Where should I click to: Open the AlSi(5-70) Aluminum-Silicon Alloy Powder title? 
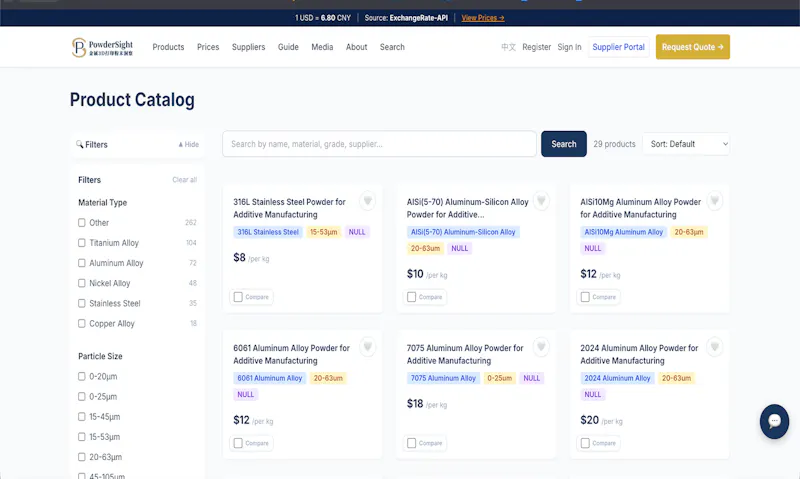pyautogui.click(x=467, y=208)
